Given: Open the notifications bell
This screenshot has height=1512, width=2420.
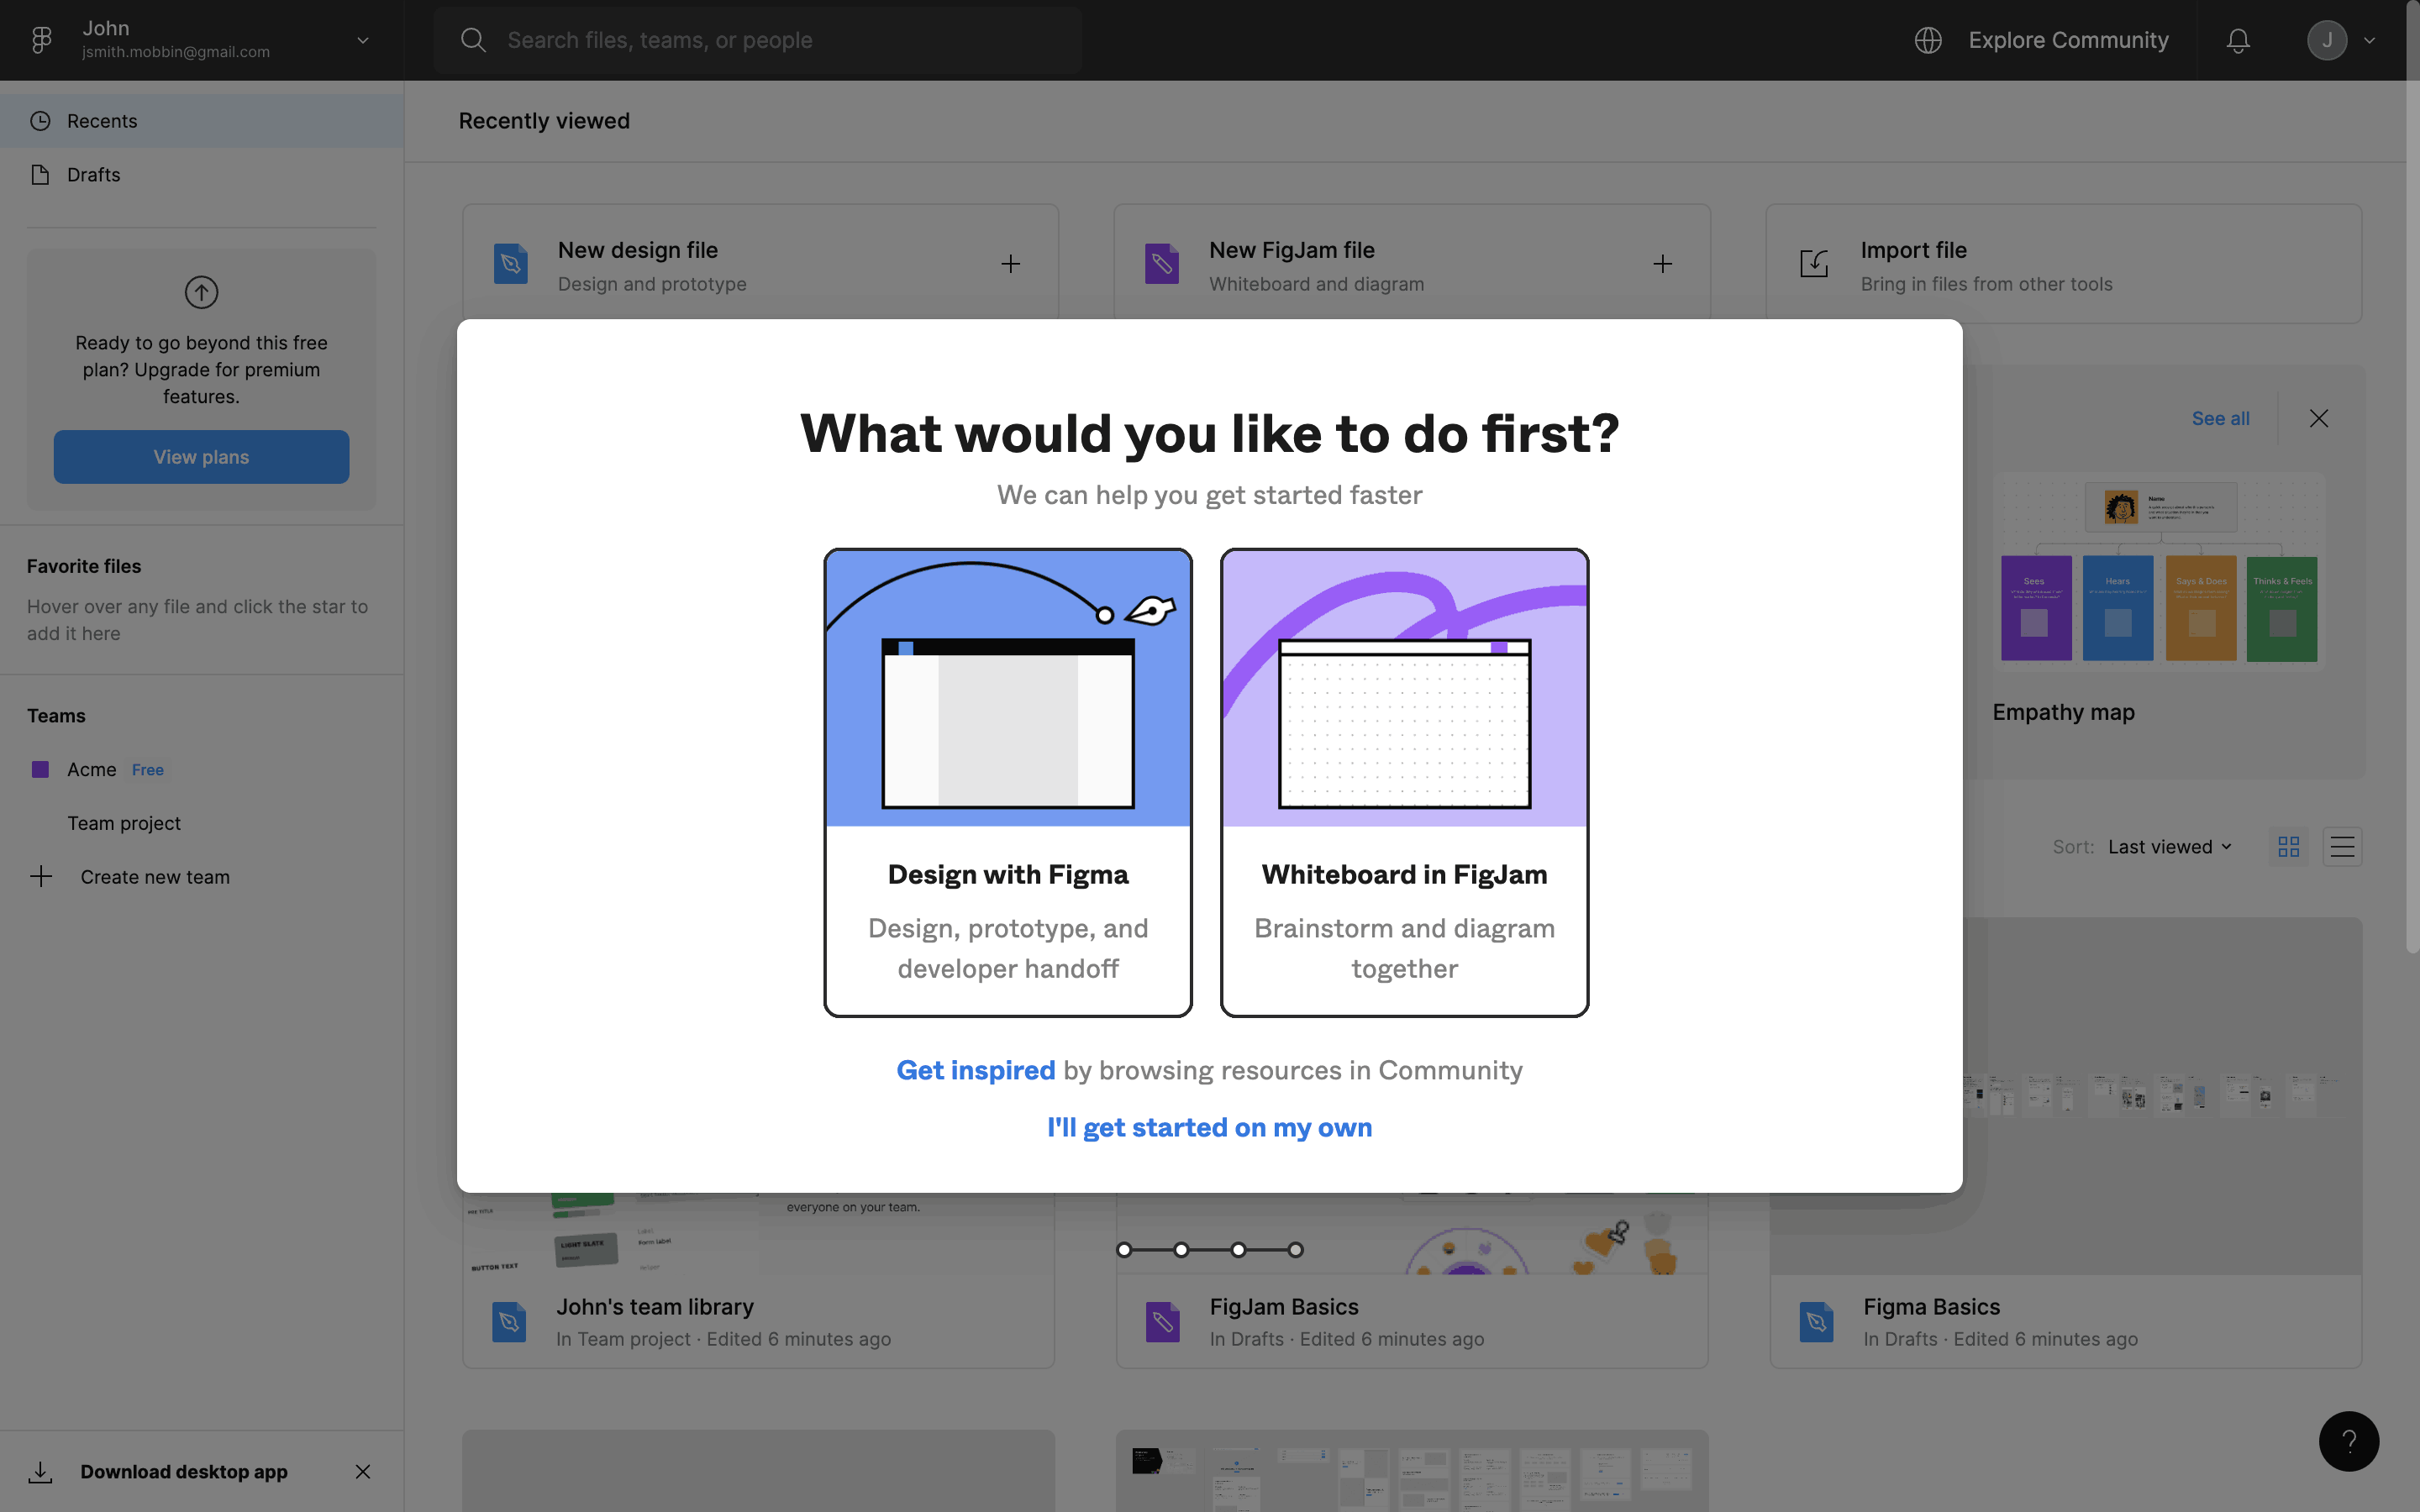Looking at the screenshot, I should click(x=2238, y=40).
